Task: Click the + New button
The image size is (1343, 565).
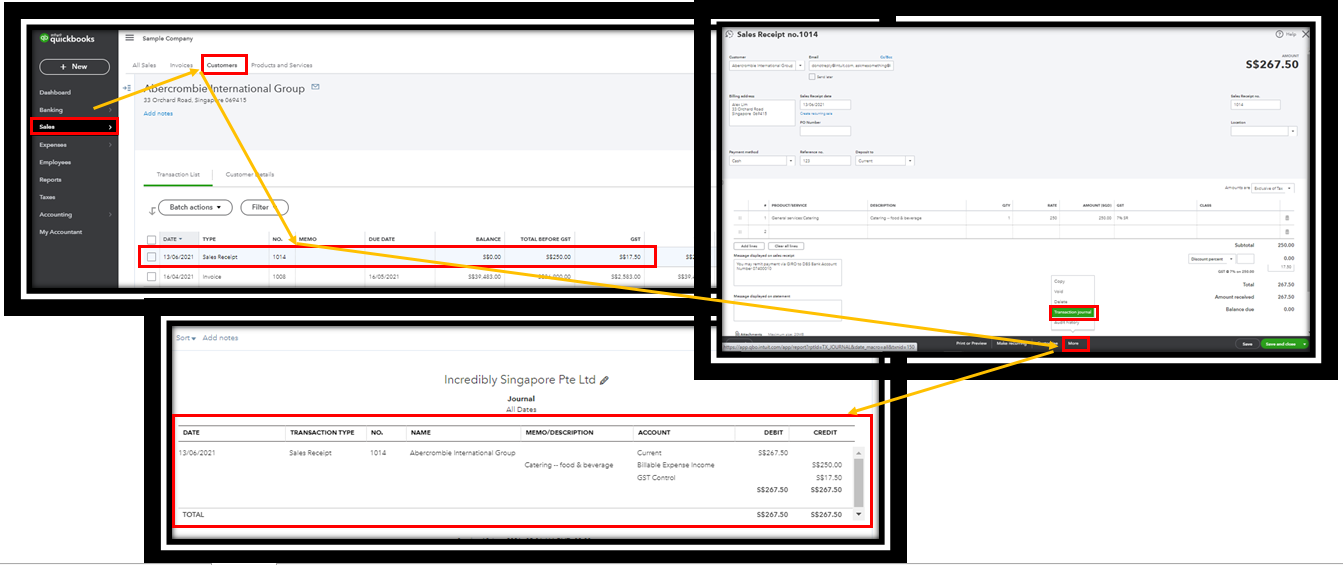Action: 74,66
